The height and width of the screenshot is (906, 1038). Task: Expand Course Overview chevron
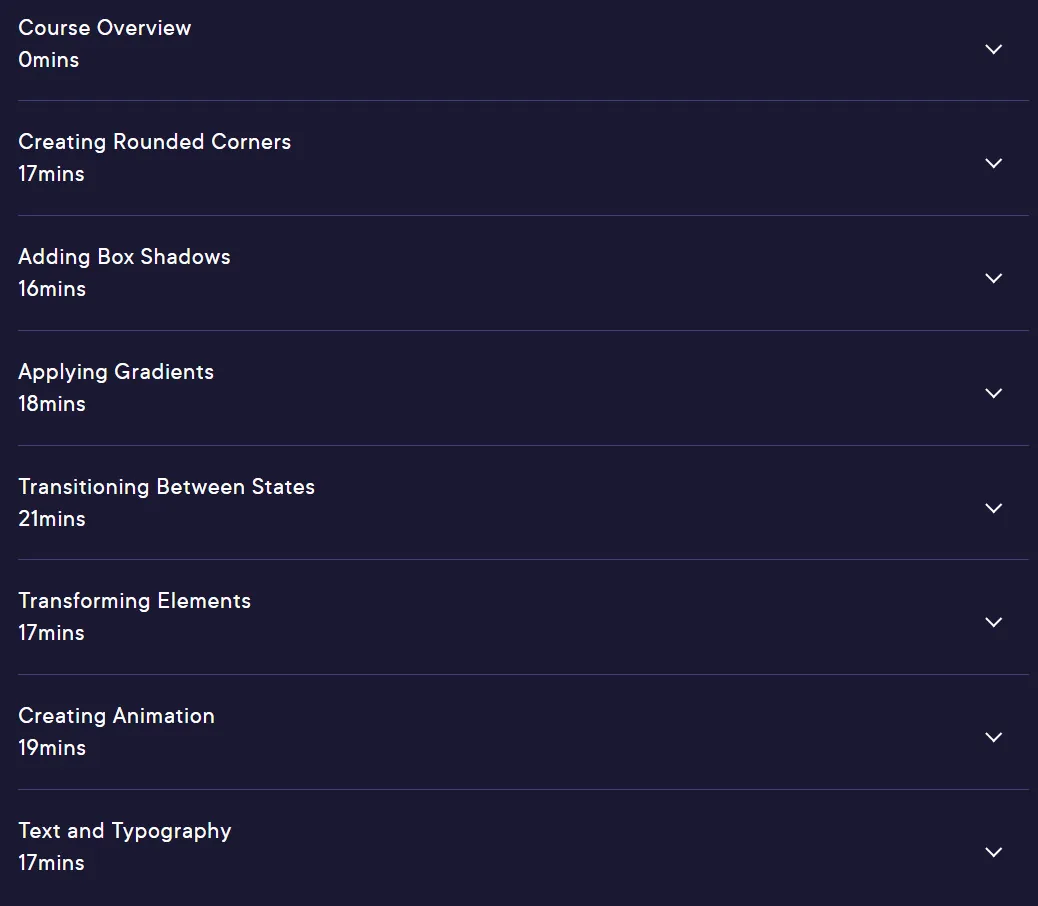[x=993, y=49]
